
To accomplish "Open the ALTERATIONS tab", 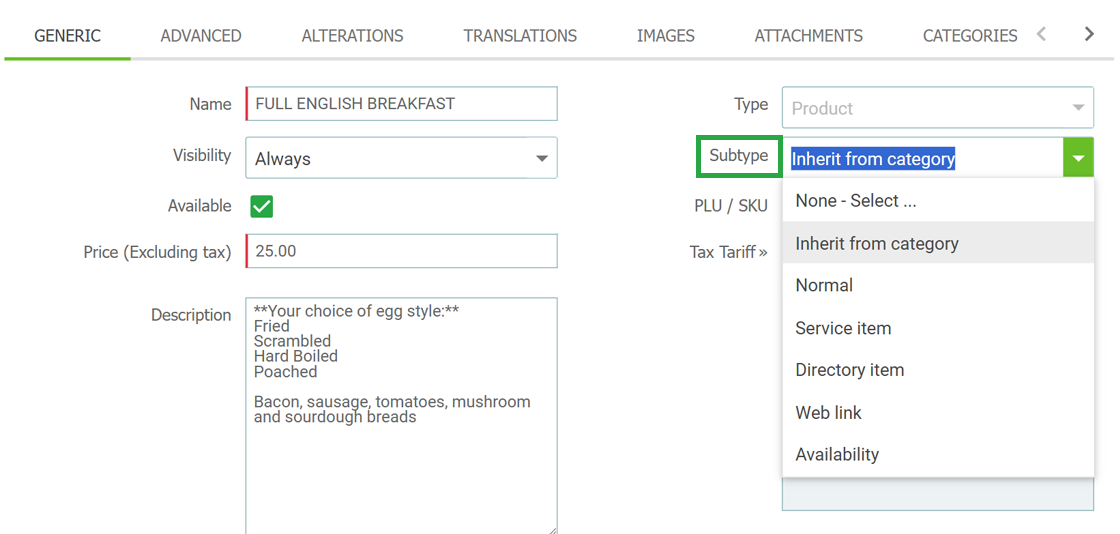I will pyautogui.click(x=352, y=36).
